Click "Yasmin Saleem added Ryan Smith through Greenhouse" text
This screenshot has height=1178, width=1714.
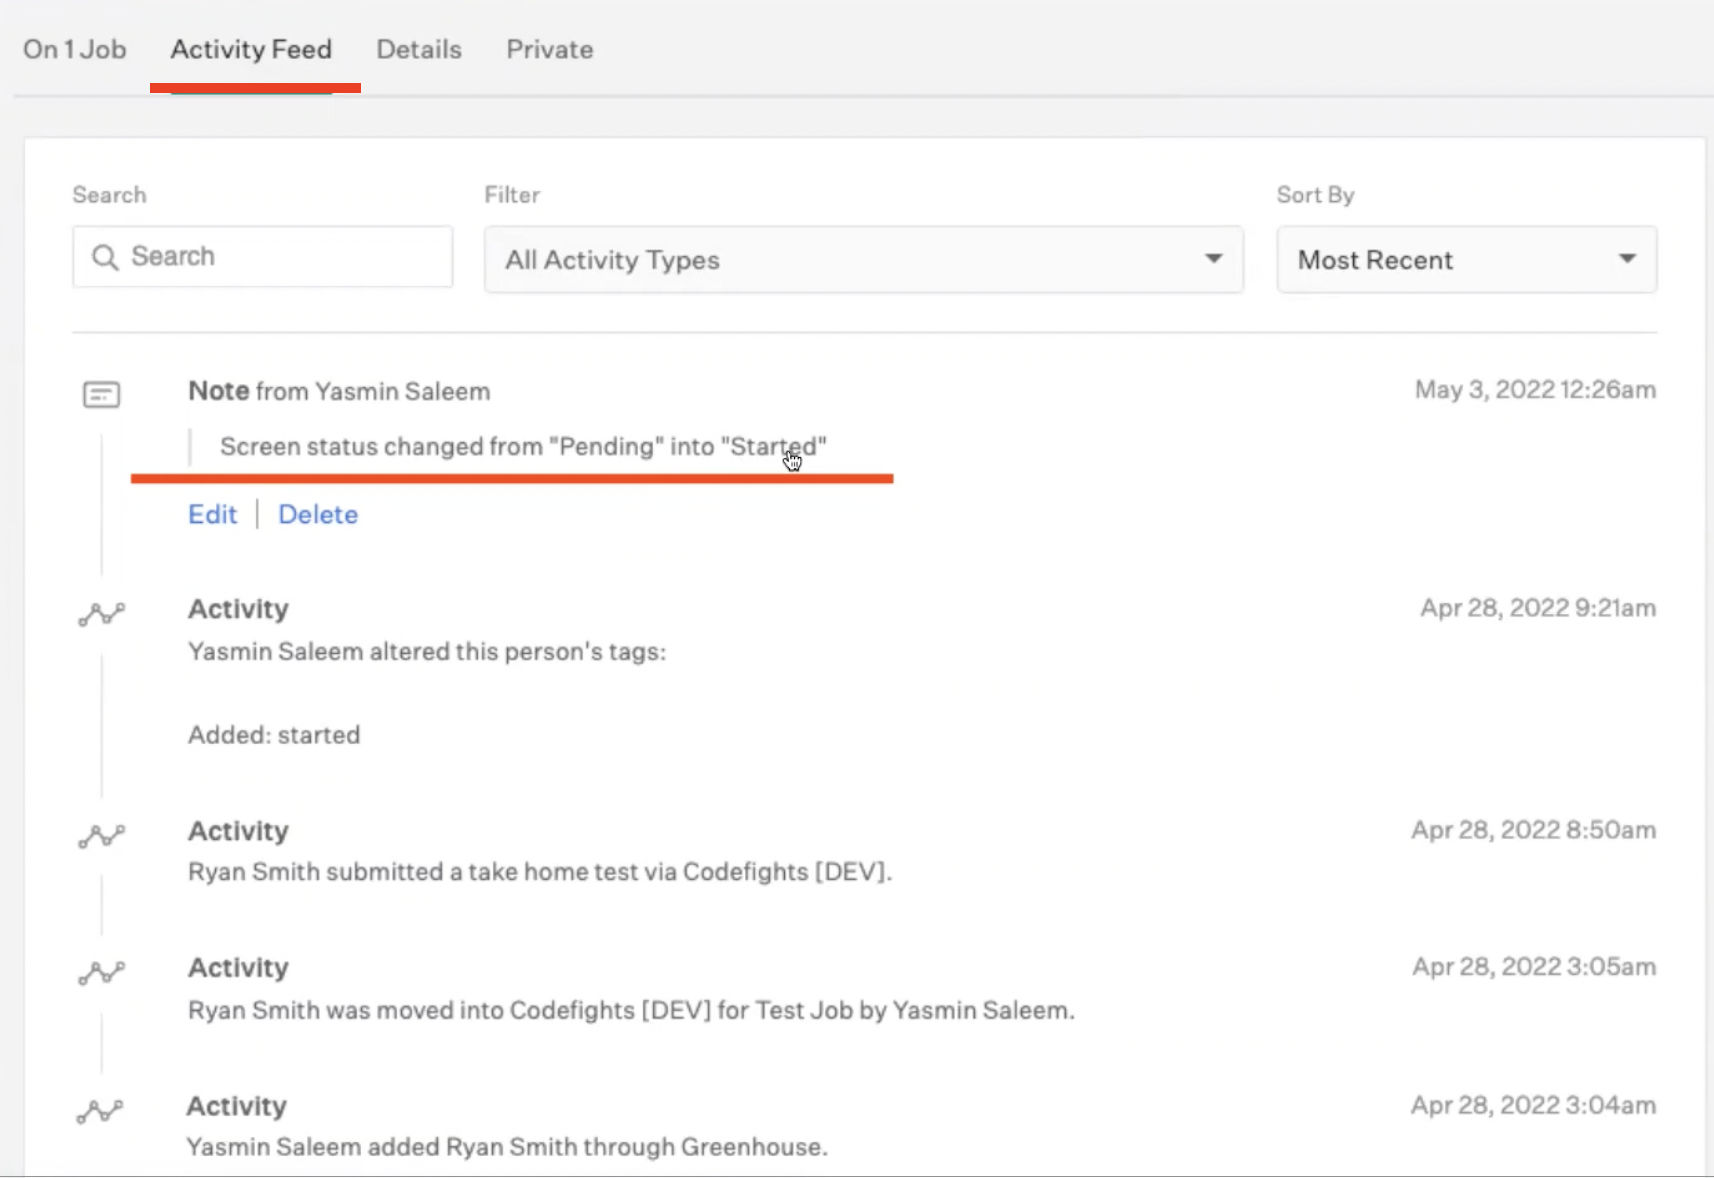[x=507, y=1147]
